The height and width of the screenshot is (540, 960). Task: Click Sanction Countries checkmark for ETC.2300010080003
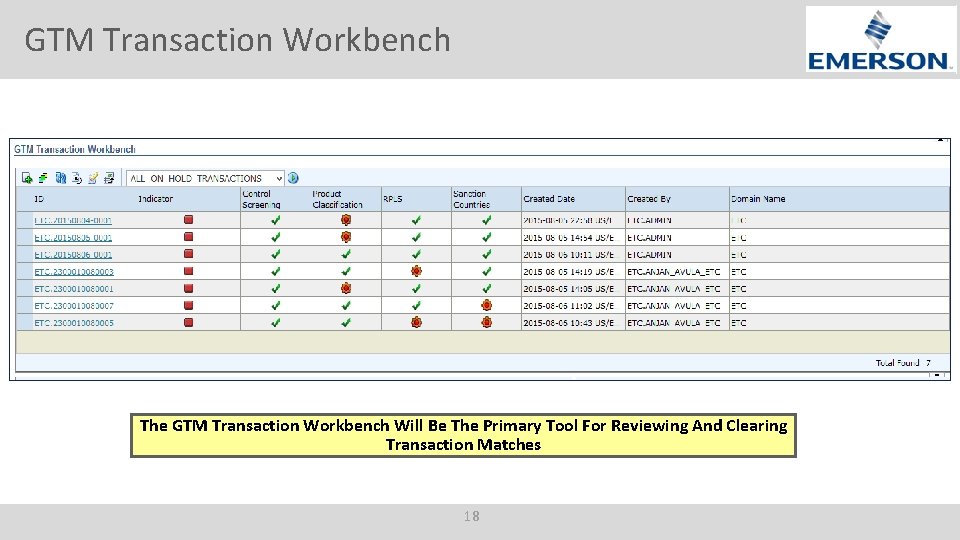click(x=487, y=271)
